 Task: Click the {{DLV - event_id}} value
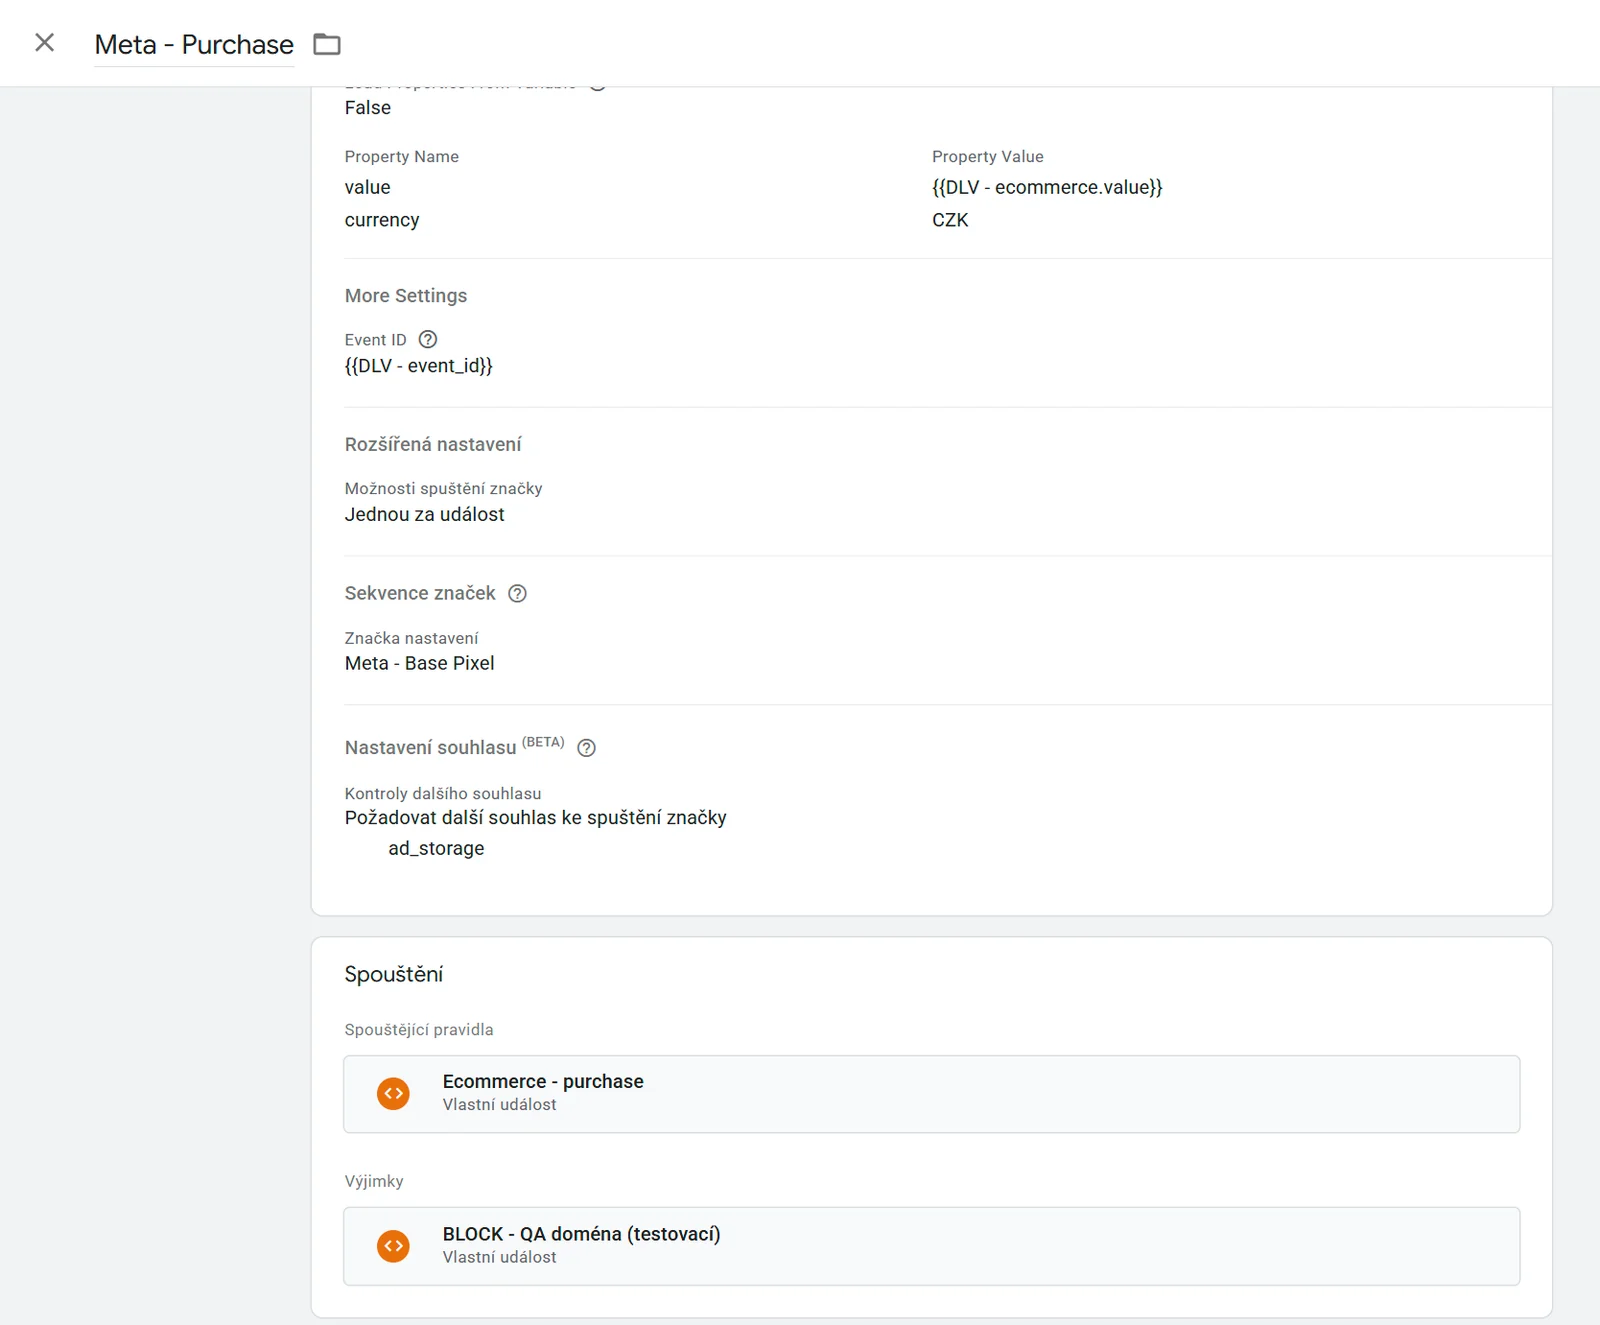[x=419, y=366]
